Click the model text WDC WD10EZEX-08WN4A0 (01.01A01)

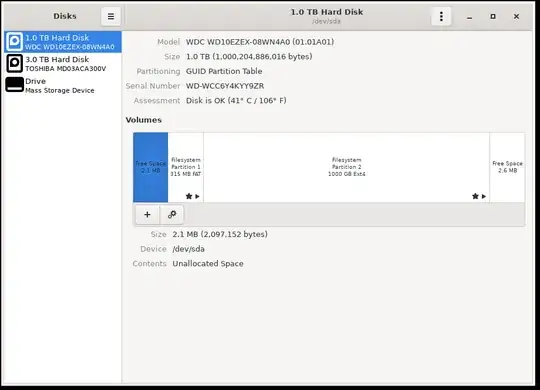click(x=260, y=42)
